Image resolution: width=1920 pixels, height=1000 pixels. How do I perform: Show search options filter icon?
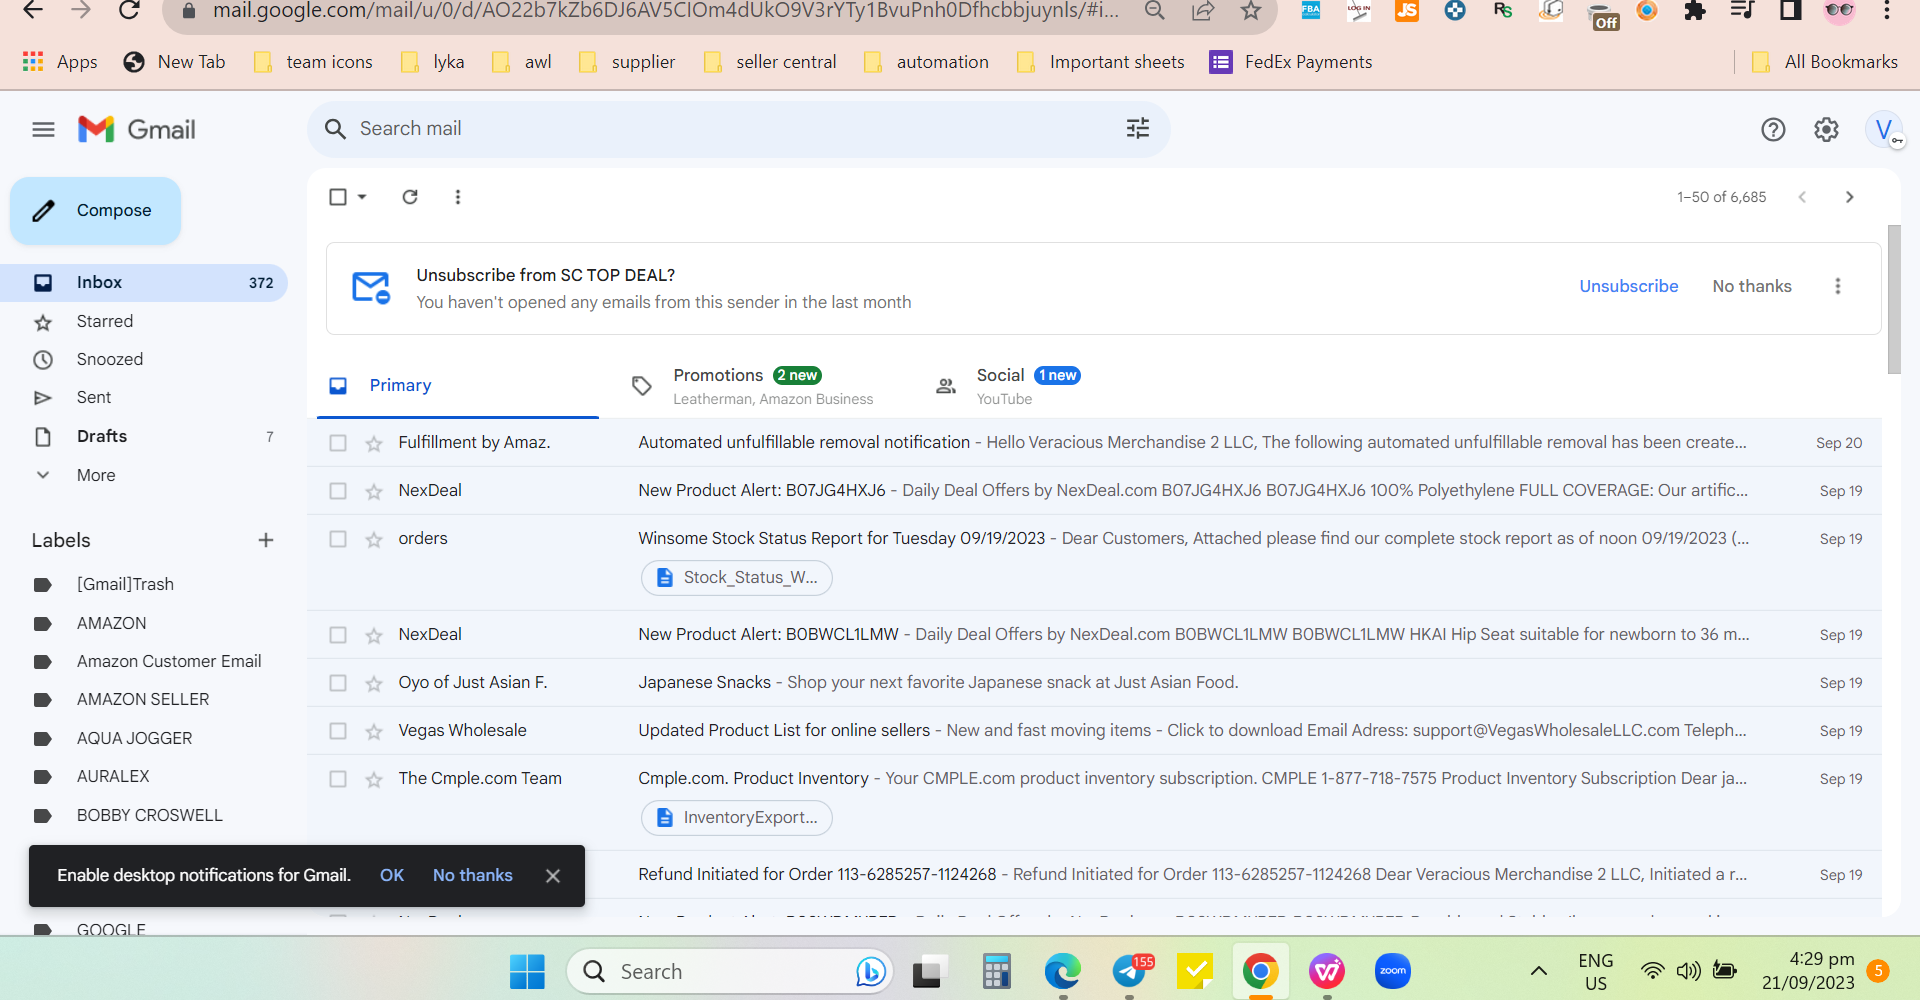(x=1138, y=128)
